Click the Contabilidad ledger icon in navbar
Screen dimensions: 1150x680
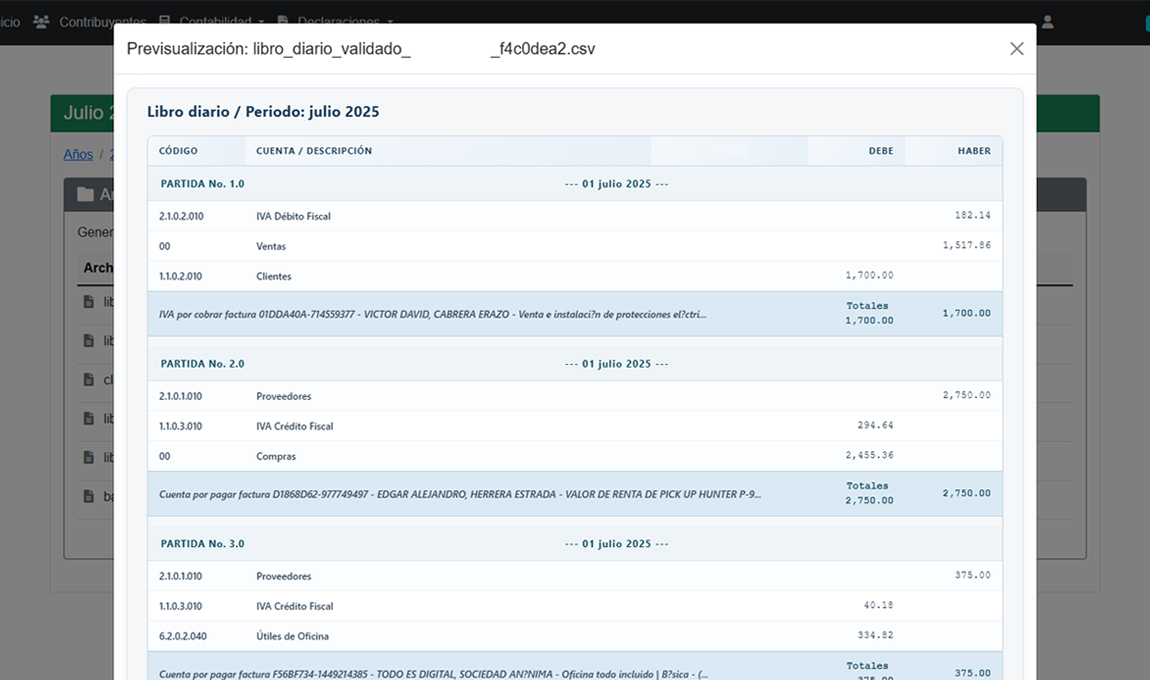[164, 21]
